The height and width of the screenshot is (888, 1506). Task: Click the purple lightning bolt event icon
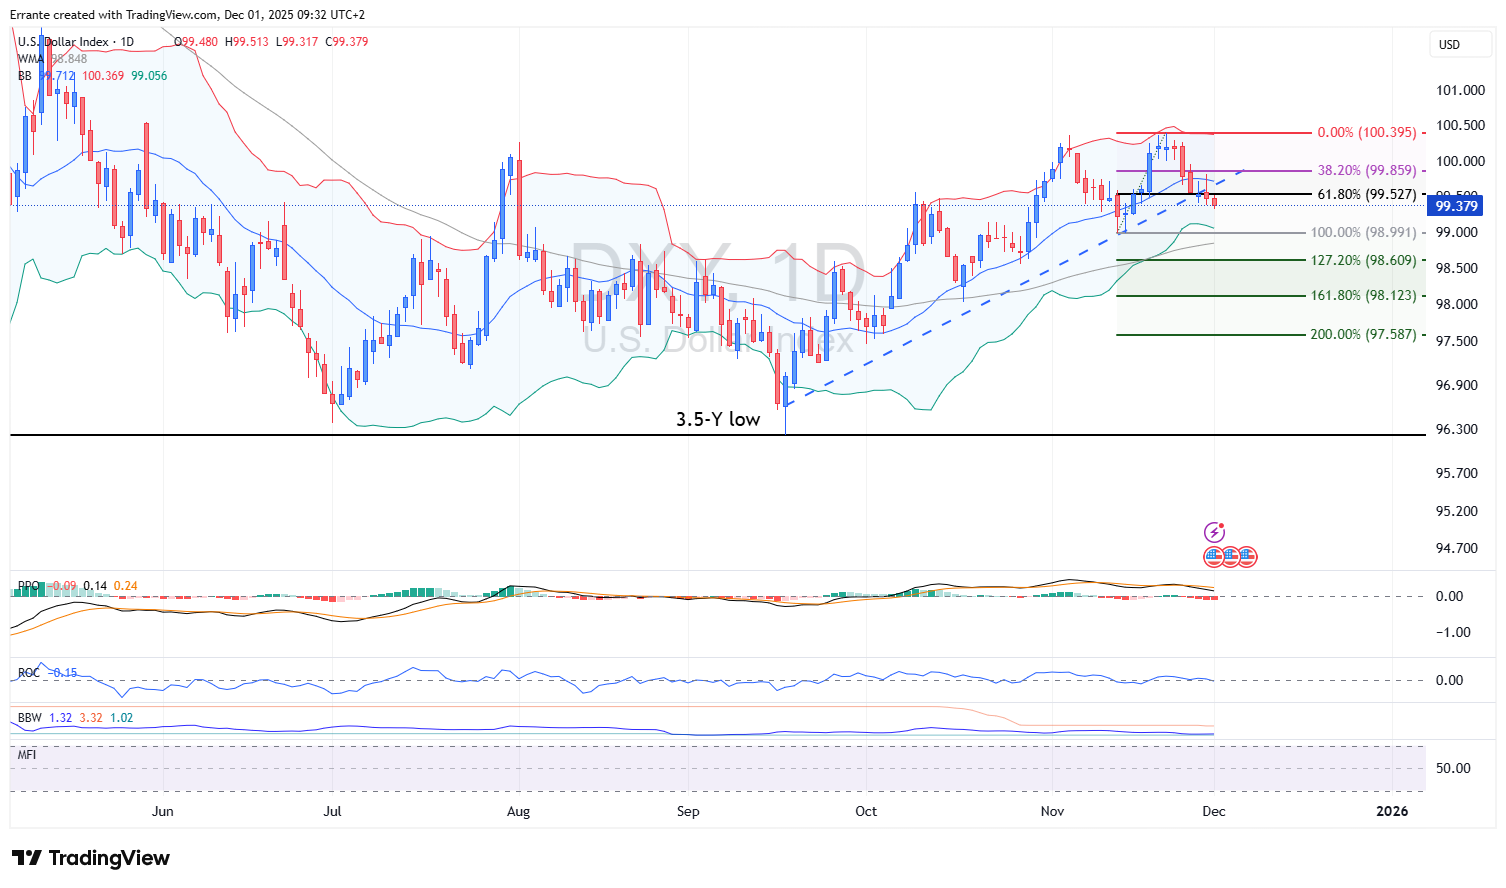point(1214,532)
